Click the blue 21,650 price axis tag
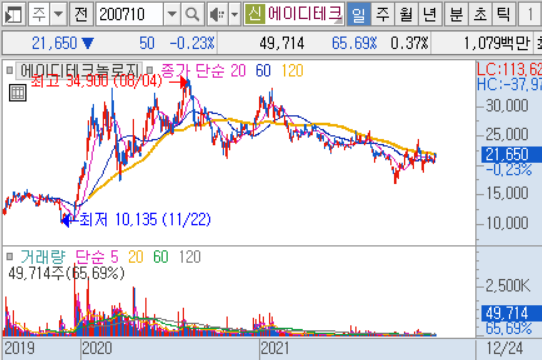The width and height of the screenshot is (542, 360). tap(512, 155)
